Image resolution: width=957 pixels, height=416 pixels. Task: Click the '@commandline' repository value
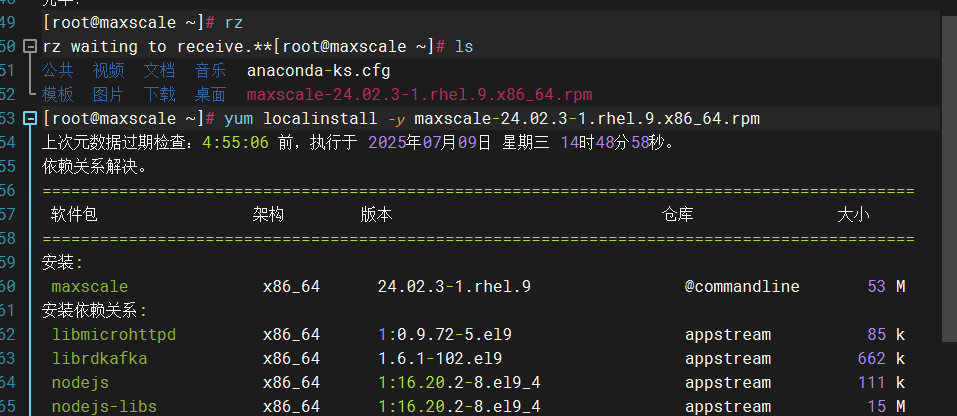742,286
